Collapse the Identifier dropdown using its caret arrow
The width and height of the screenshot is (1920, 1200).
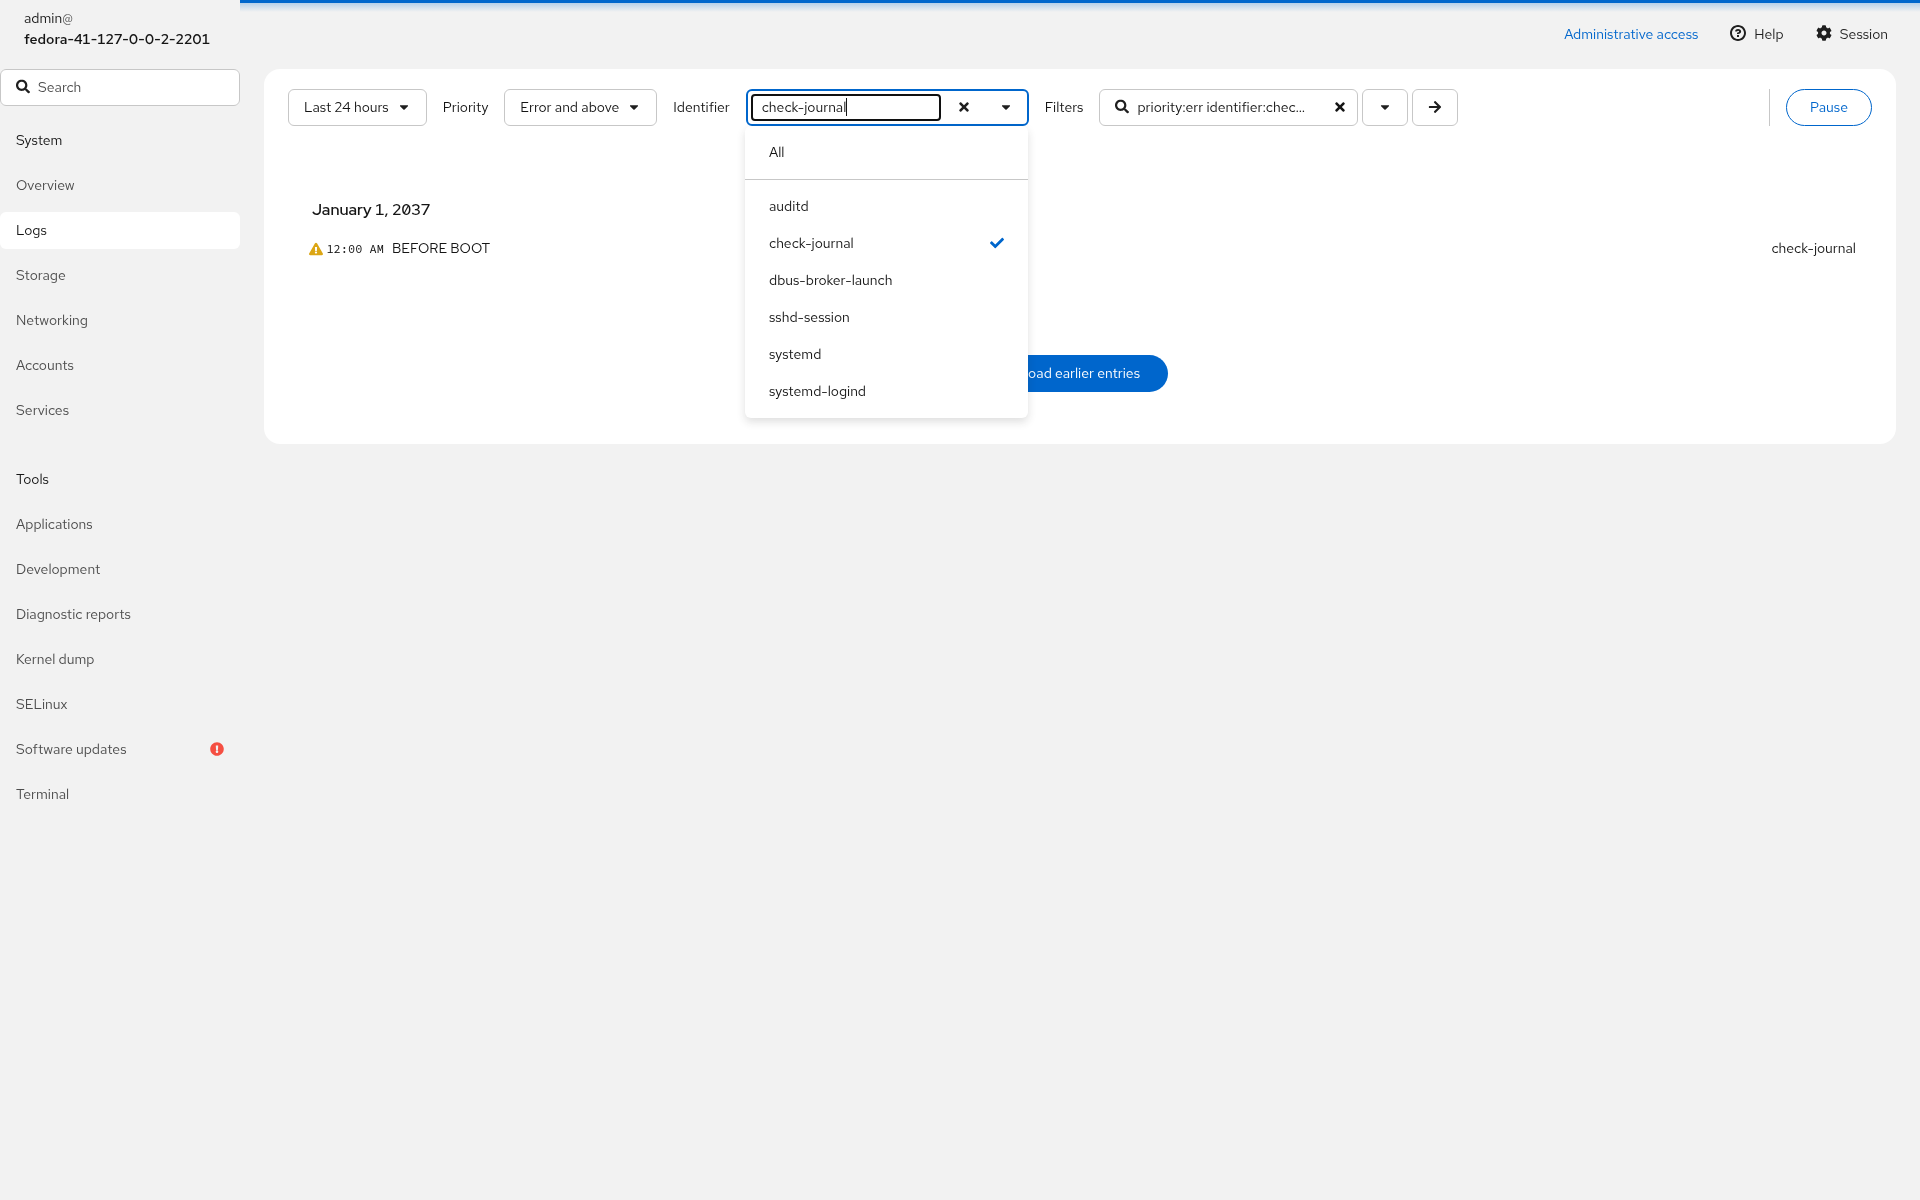(1006, 107)
